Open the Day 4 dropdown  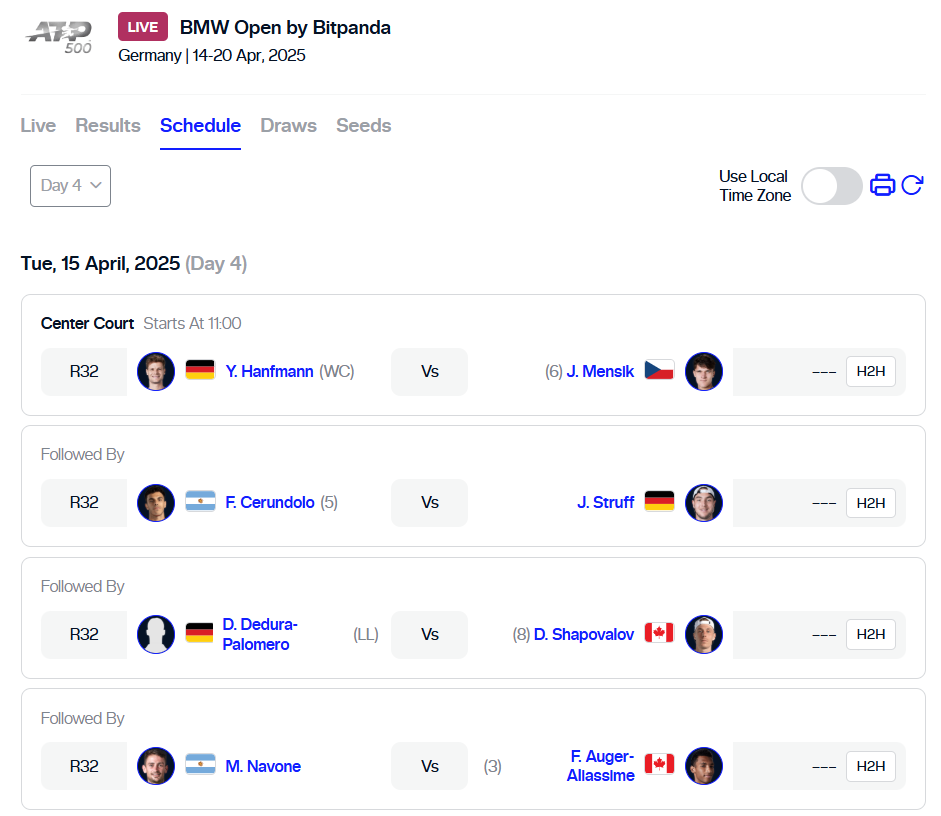click(70, 186)
